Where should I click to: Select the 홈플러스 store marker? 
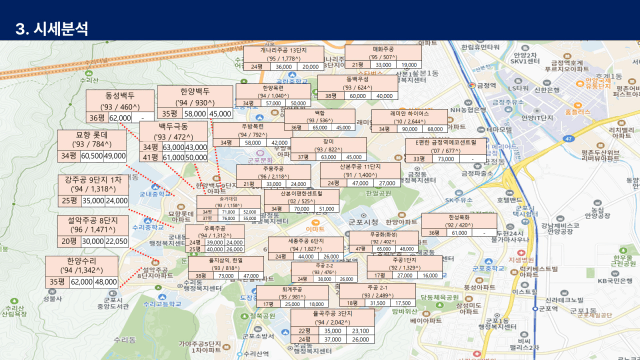pos(578,105)
